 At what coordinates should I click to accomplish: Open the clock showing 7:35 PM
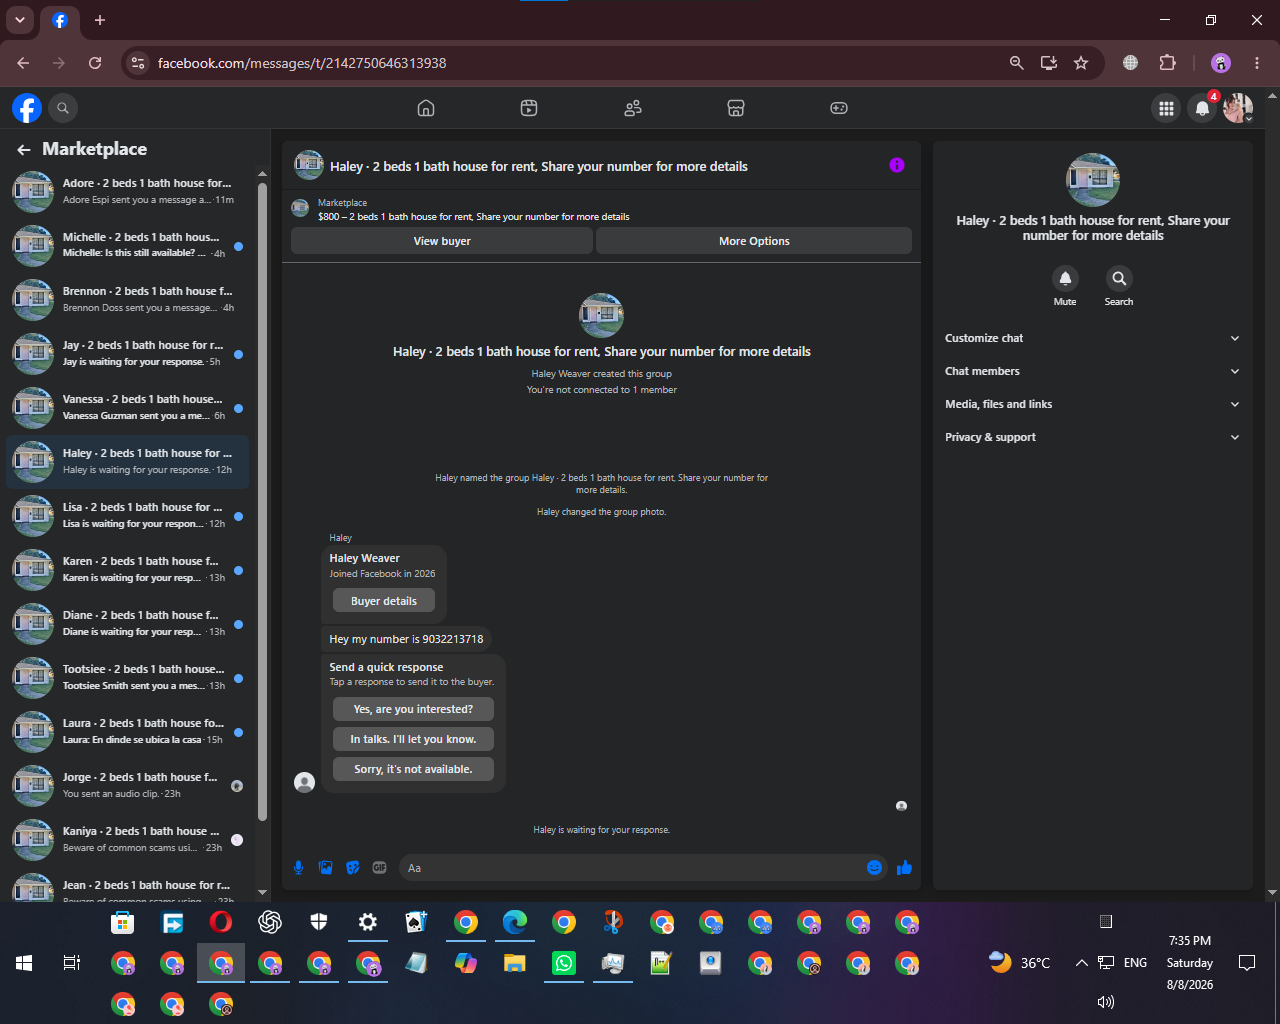click(x=1189, y=941)
